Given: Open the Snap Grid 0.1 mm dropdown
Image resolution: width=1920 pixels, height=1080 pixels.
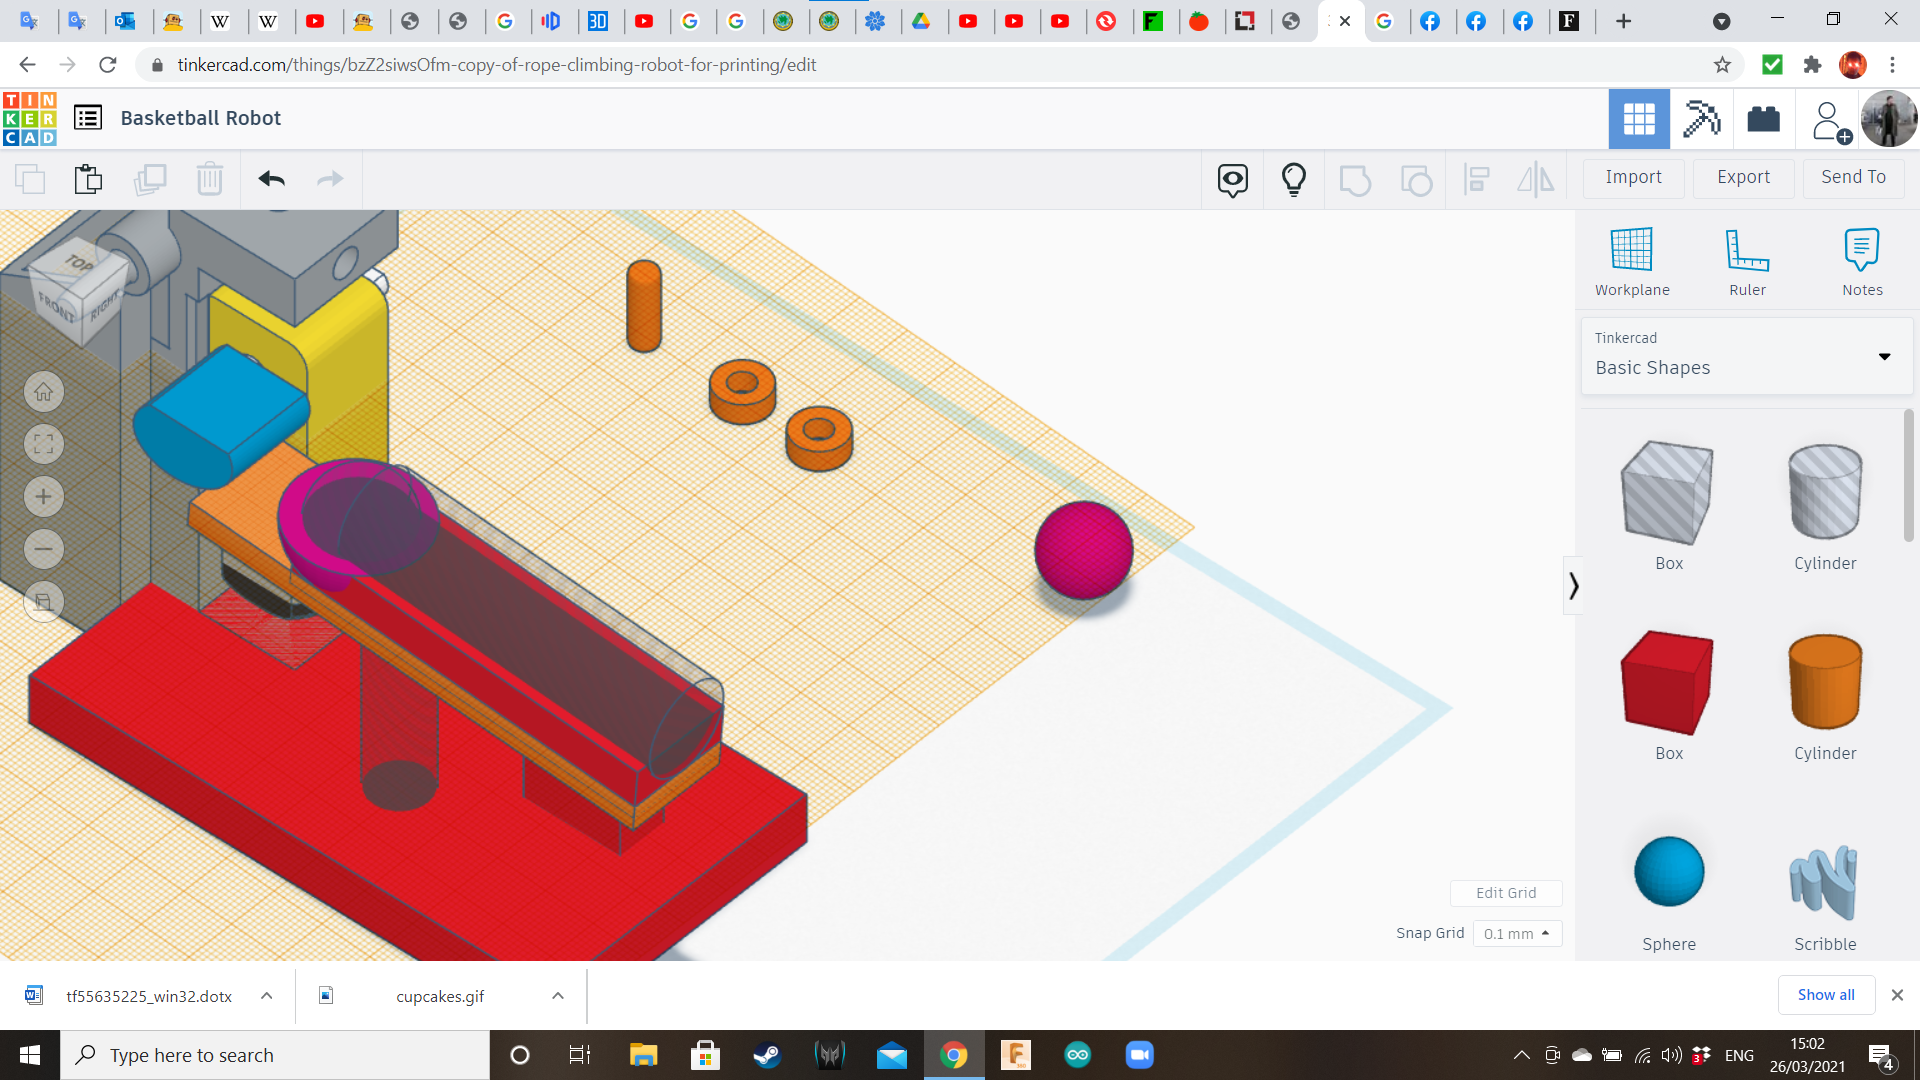Looking at the screenshot, I should coord(1516,933).
